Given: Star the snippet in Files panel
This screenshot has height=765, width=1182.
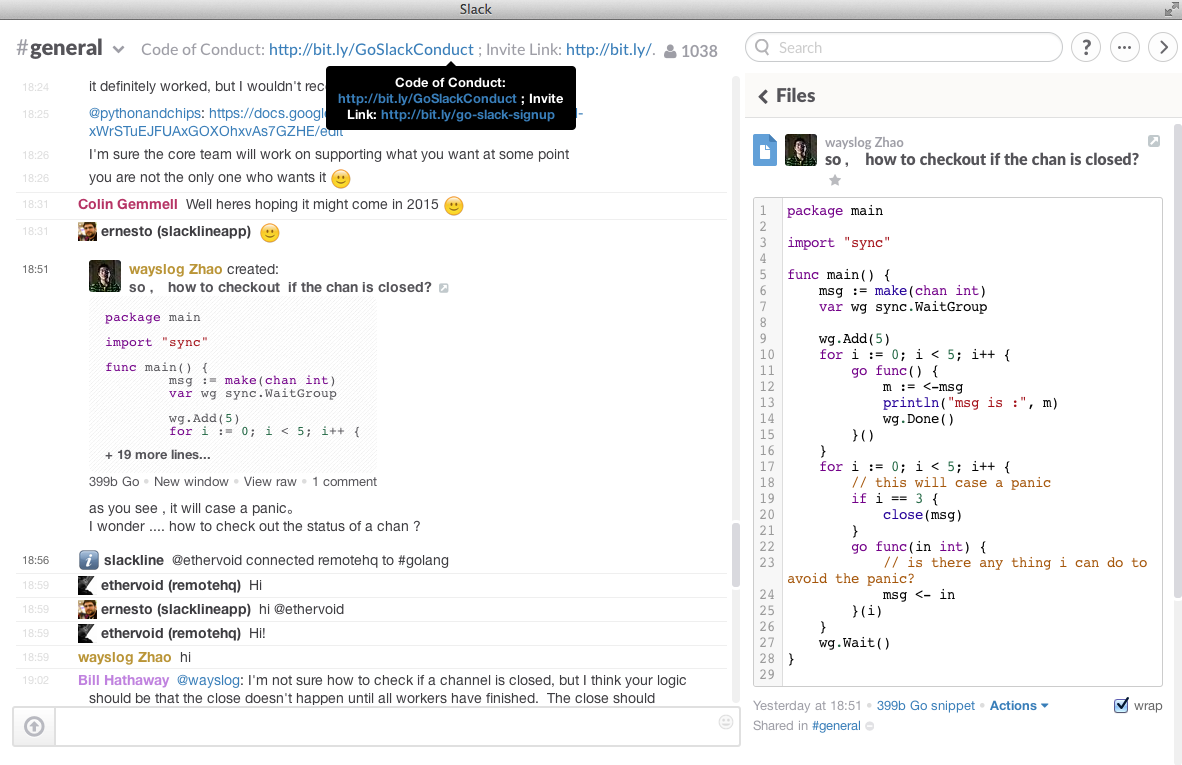Looking at the screenshot, I should click(834, 180).
